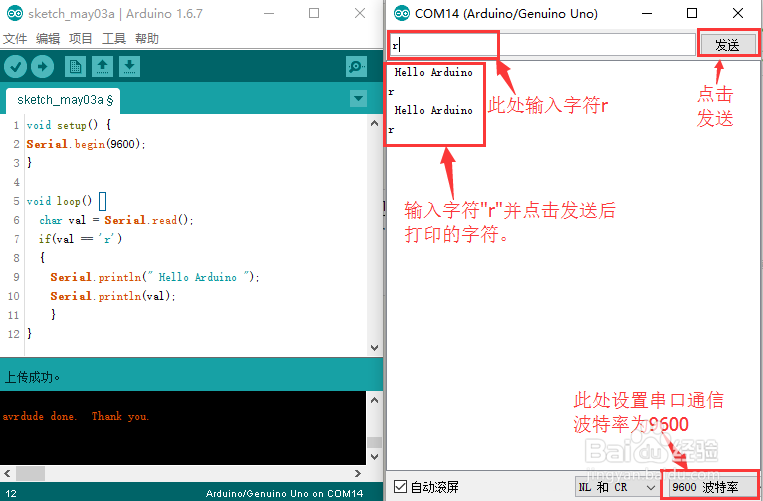Open the 工具 menu
This screenshot has height=501, width=763.
[114, 38]
